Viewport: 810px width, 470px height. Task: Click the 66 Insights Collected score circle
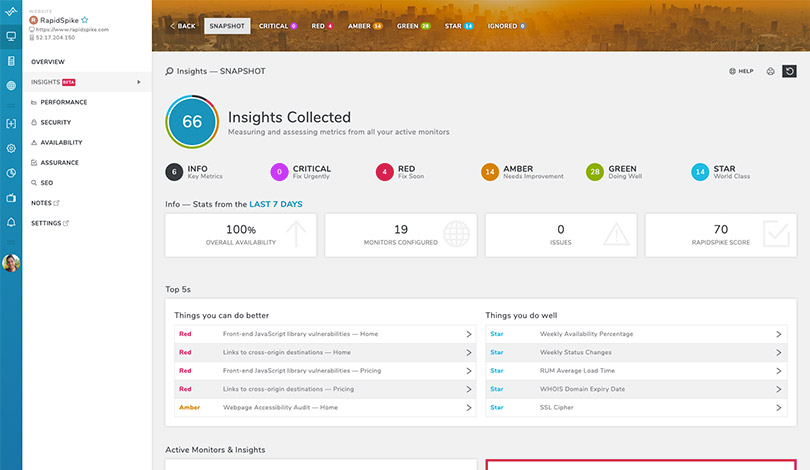pos(192,122)
